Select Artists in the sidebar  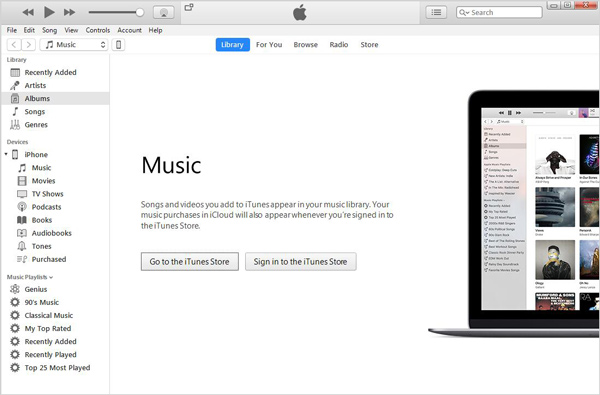[x=55, y=85]
